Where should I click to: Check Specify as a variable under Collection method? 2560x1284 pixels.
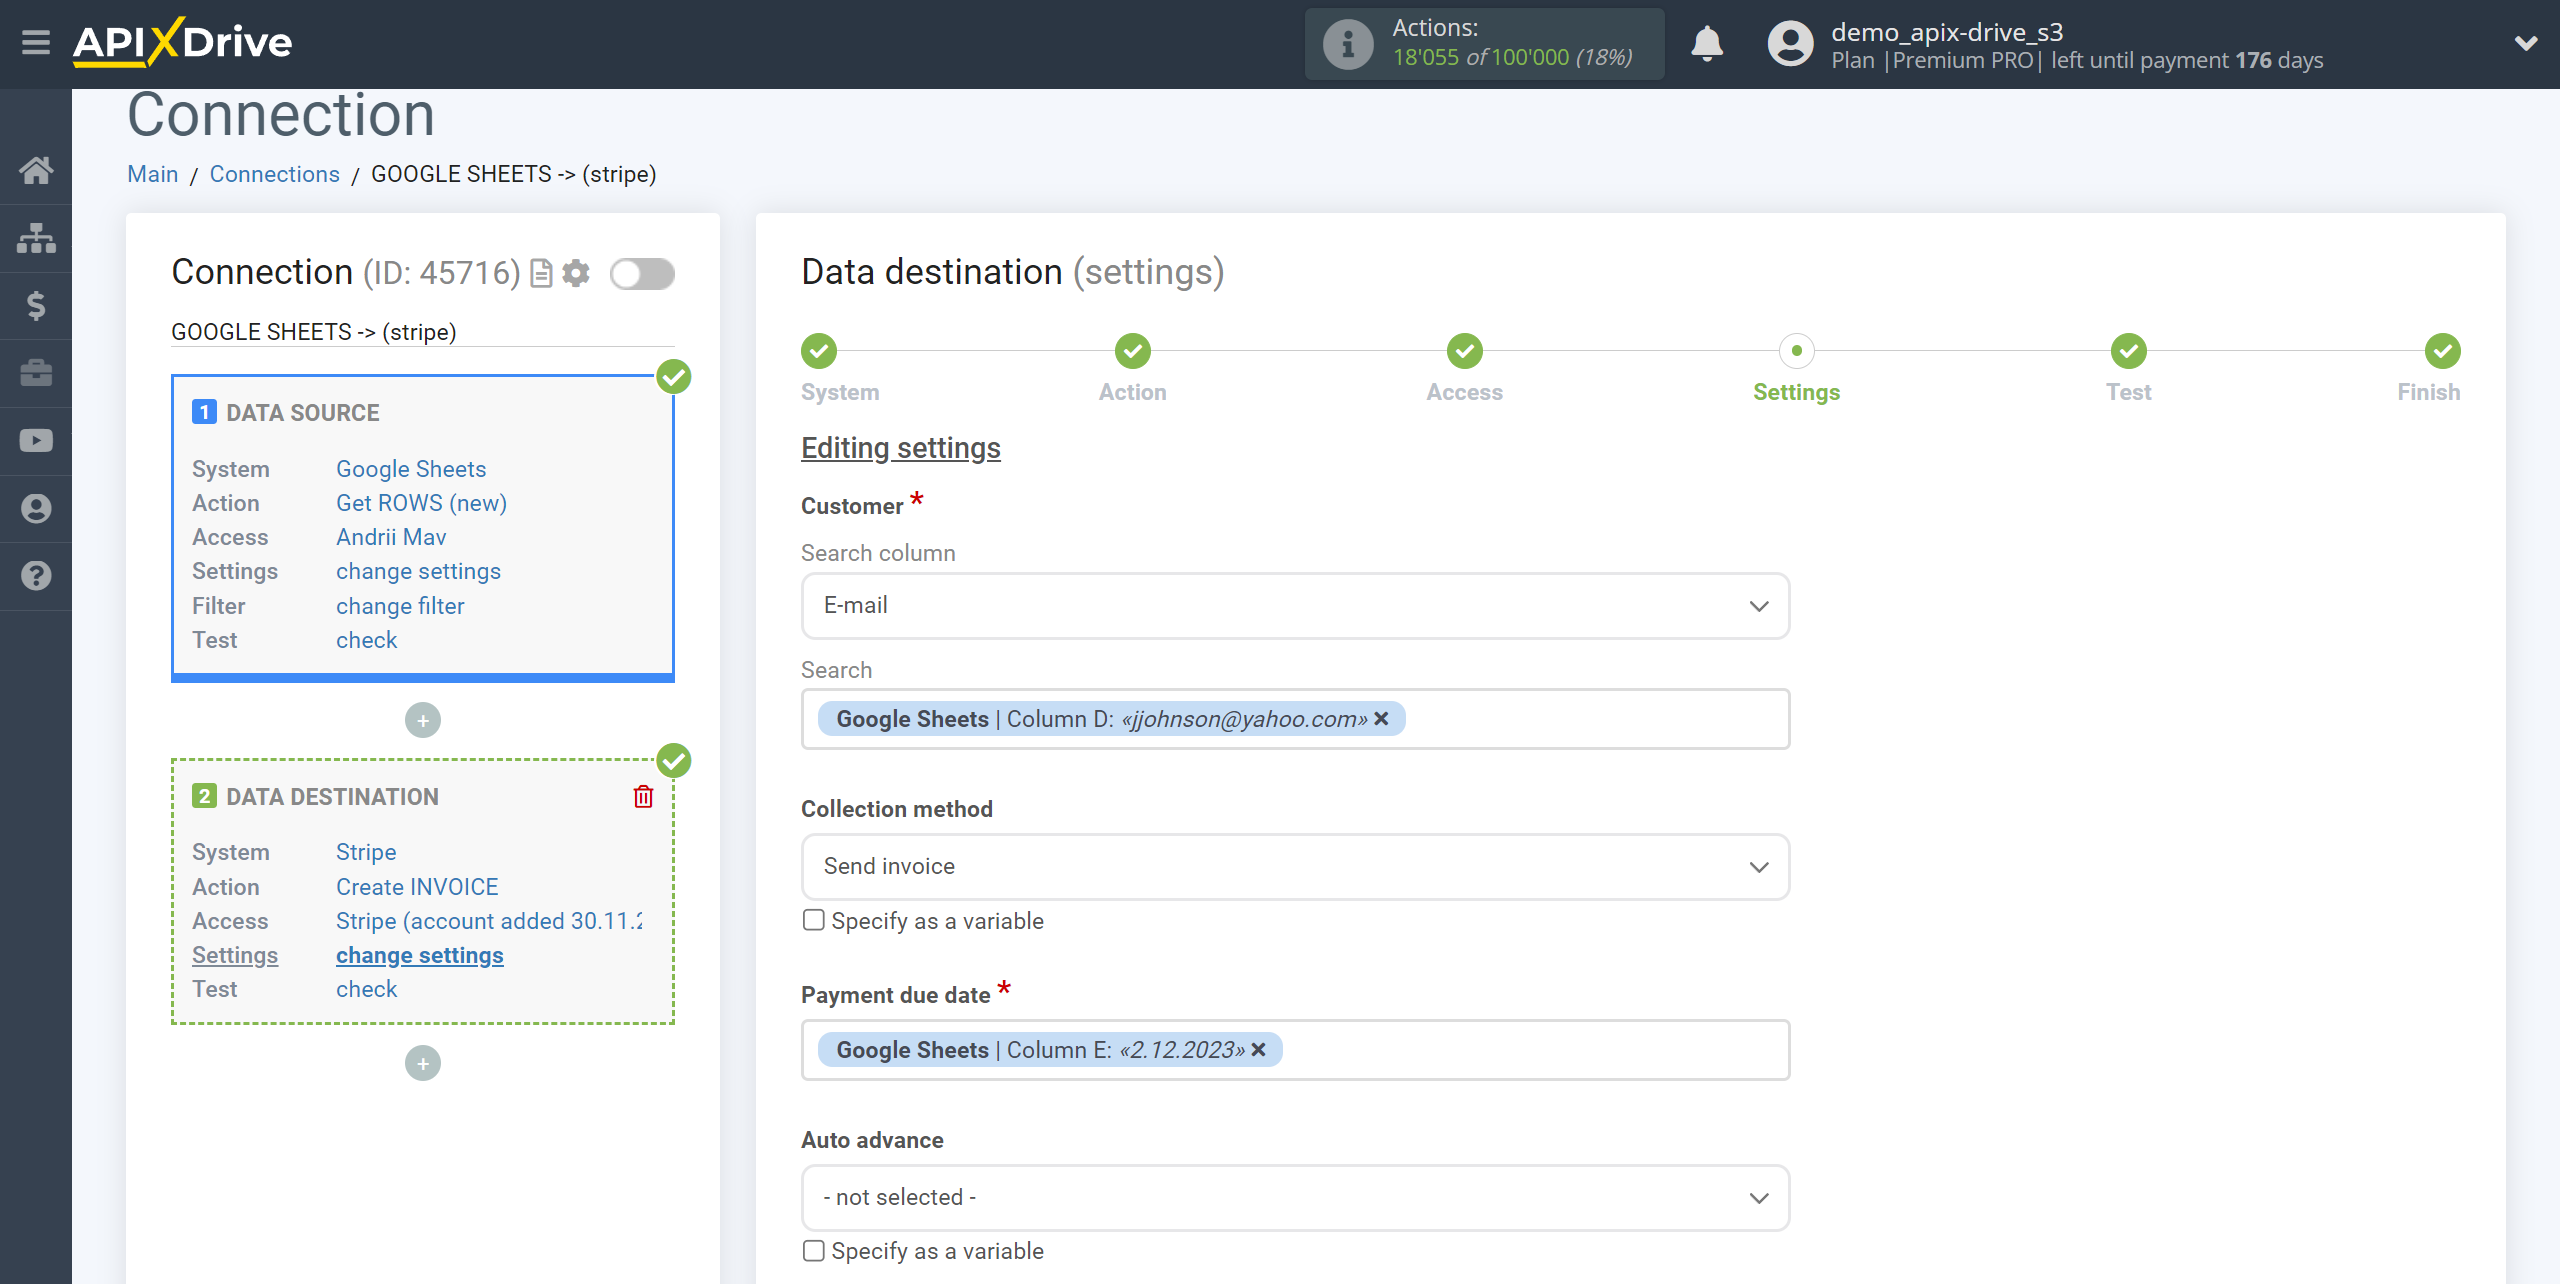pyautogui.click(x=814, y=920)
